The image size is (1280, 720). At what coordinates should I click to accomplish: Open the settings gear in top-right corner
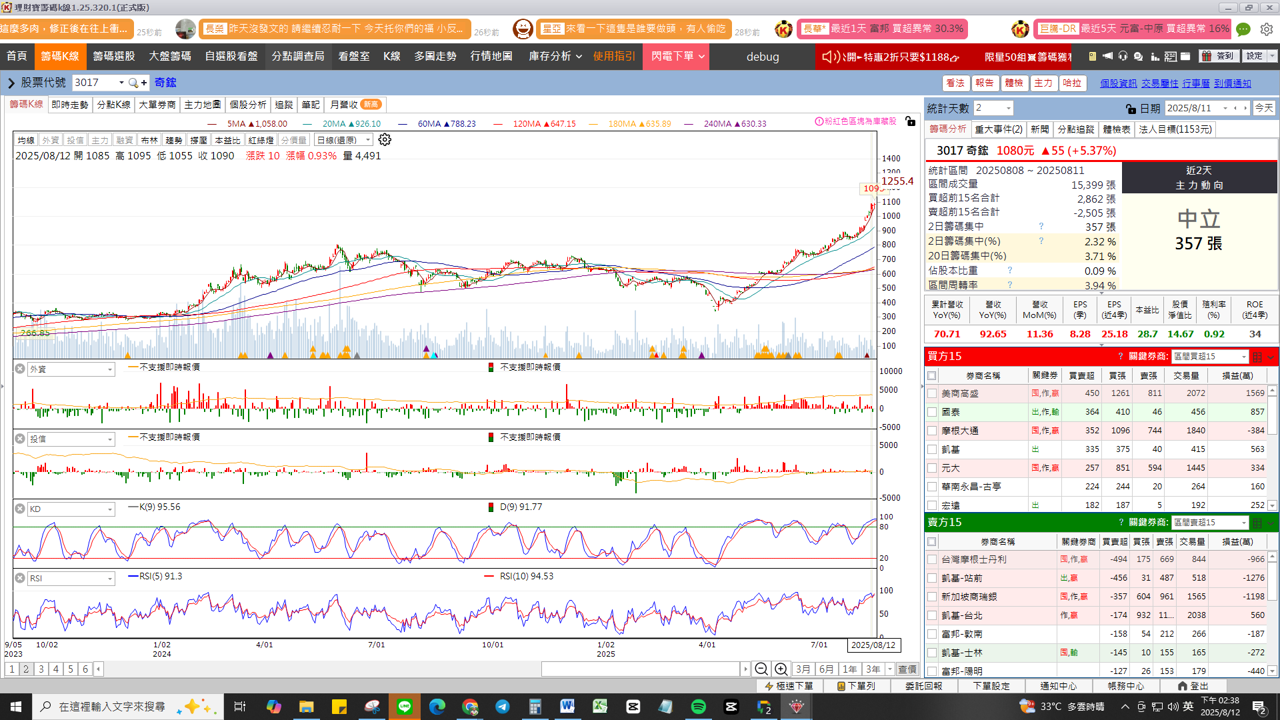pos(1266,29)
